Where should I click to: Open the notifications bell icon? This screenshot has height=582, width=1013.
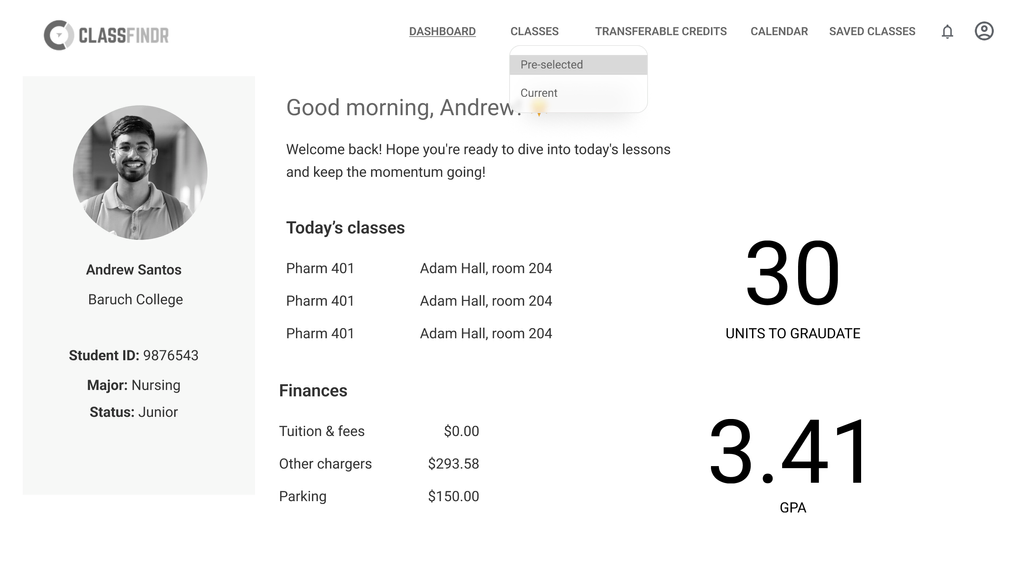coord(947,32)
